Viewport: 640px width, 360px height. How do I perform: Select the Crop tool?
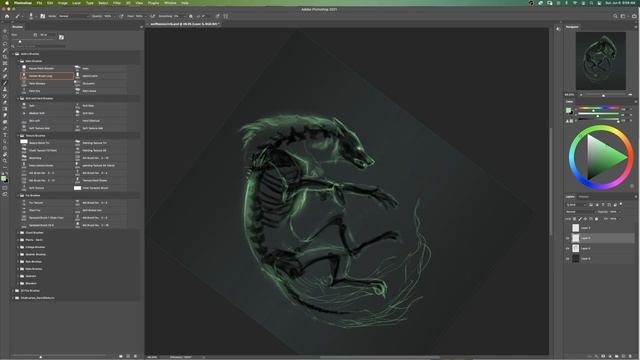coord(5,57)
